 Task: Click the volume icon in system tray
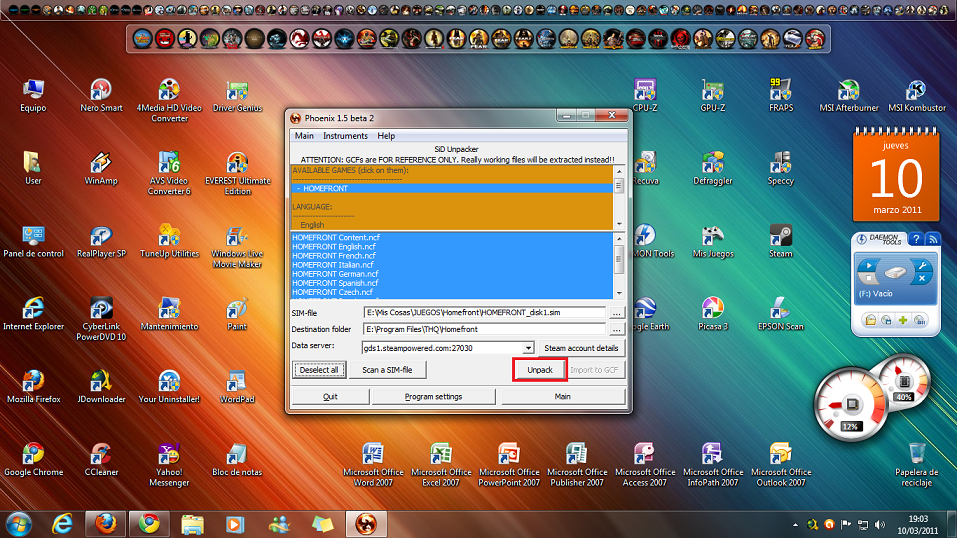tap(879, 525)
